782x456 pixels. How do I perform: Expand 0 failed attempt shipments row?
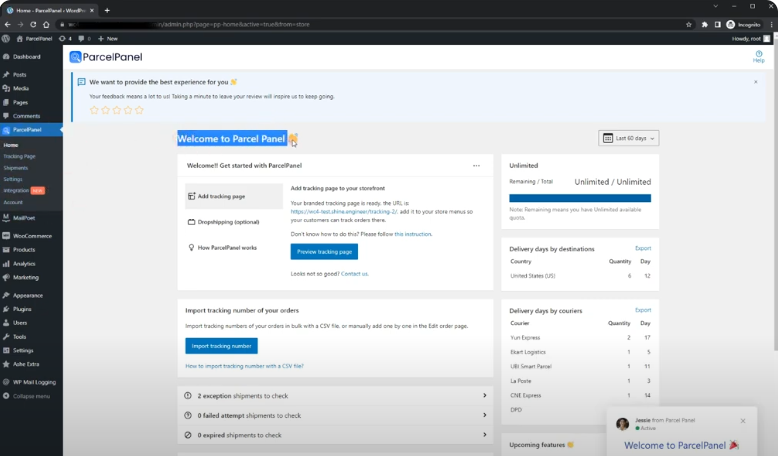(335, 415)
